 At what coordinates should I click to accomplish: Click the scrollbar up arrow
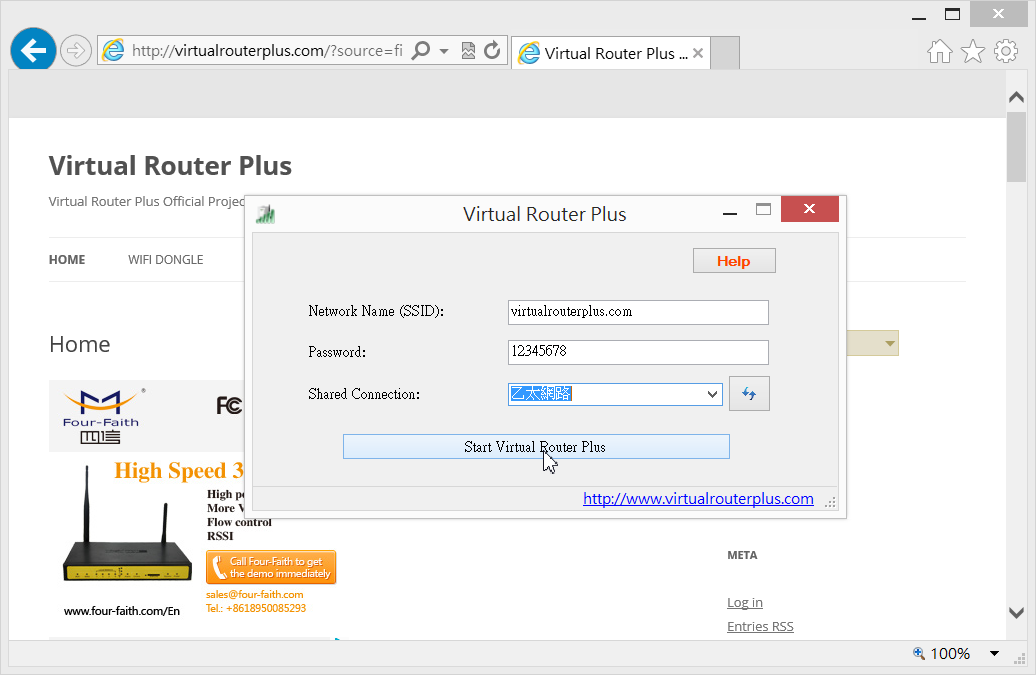1016,97
